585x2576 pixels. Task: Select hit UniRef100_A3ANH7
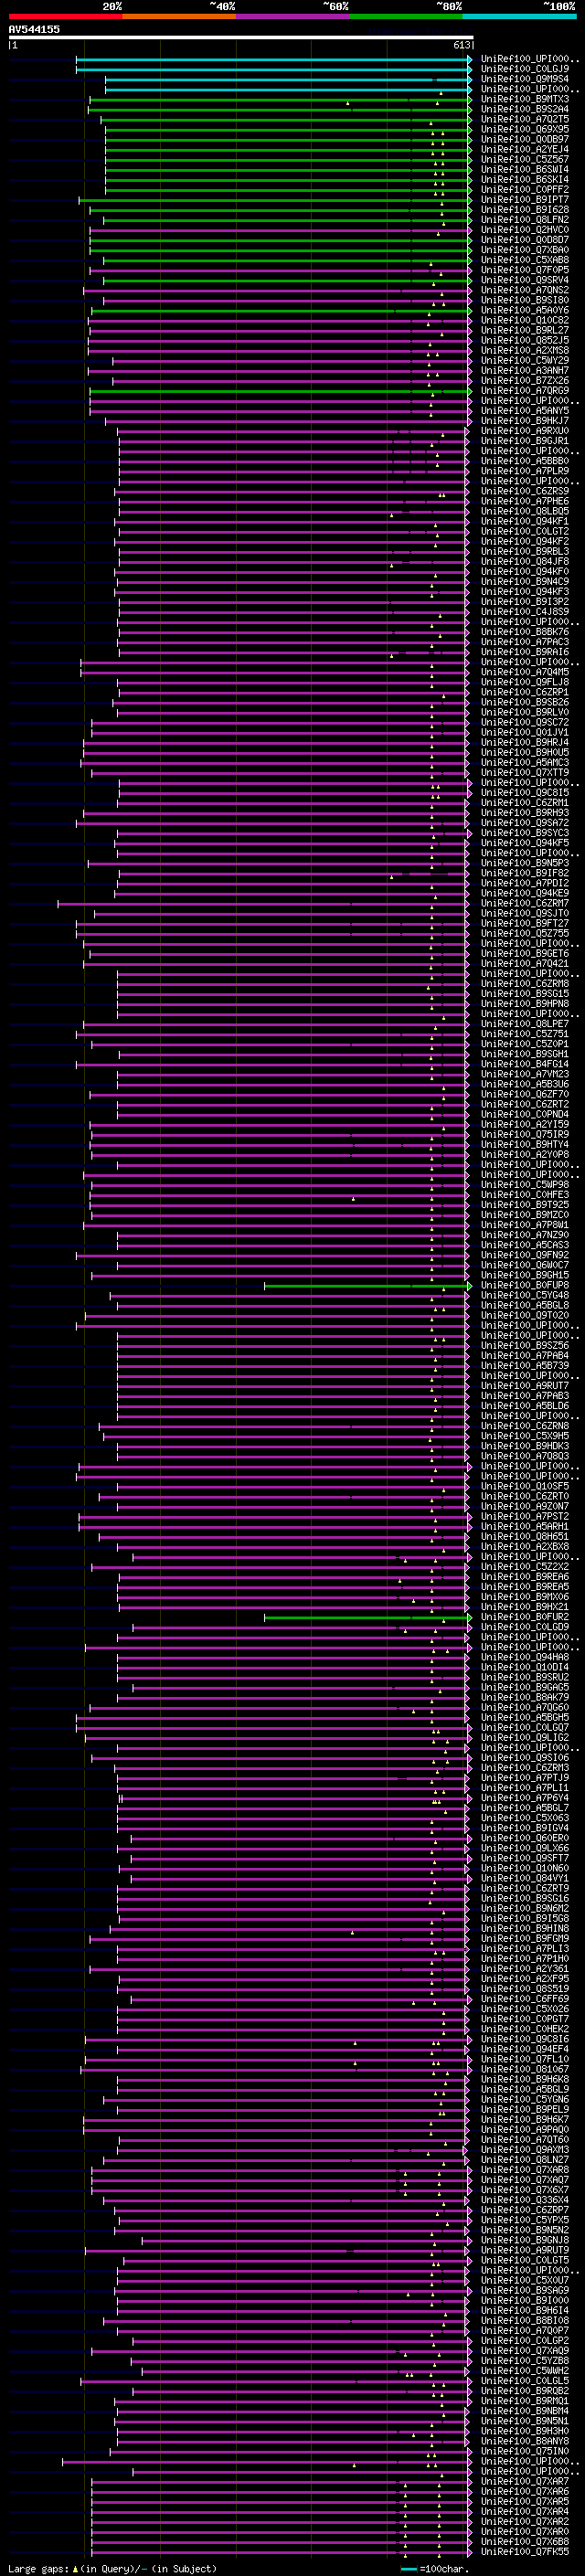click(x=525, y=370)
